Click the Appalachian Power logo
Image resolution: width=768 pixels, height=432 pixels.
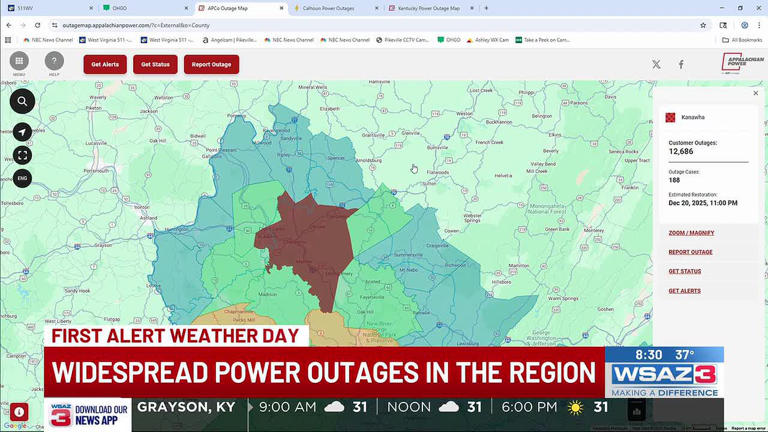coord(743,63)
